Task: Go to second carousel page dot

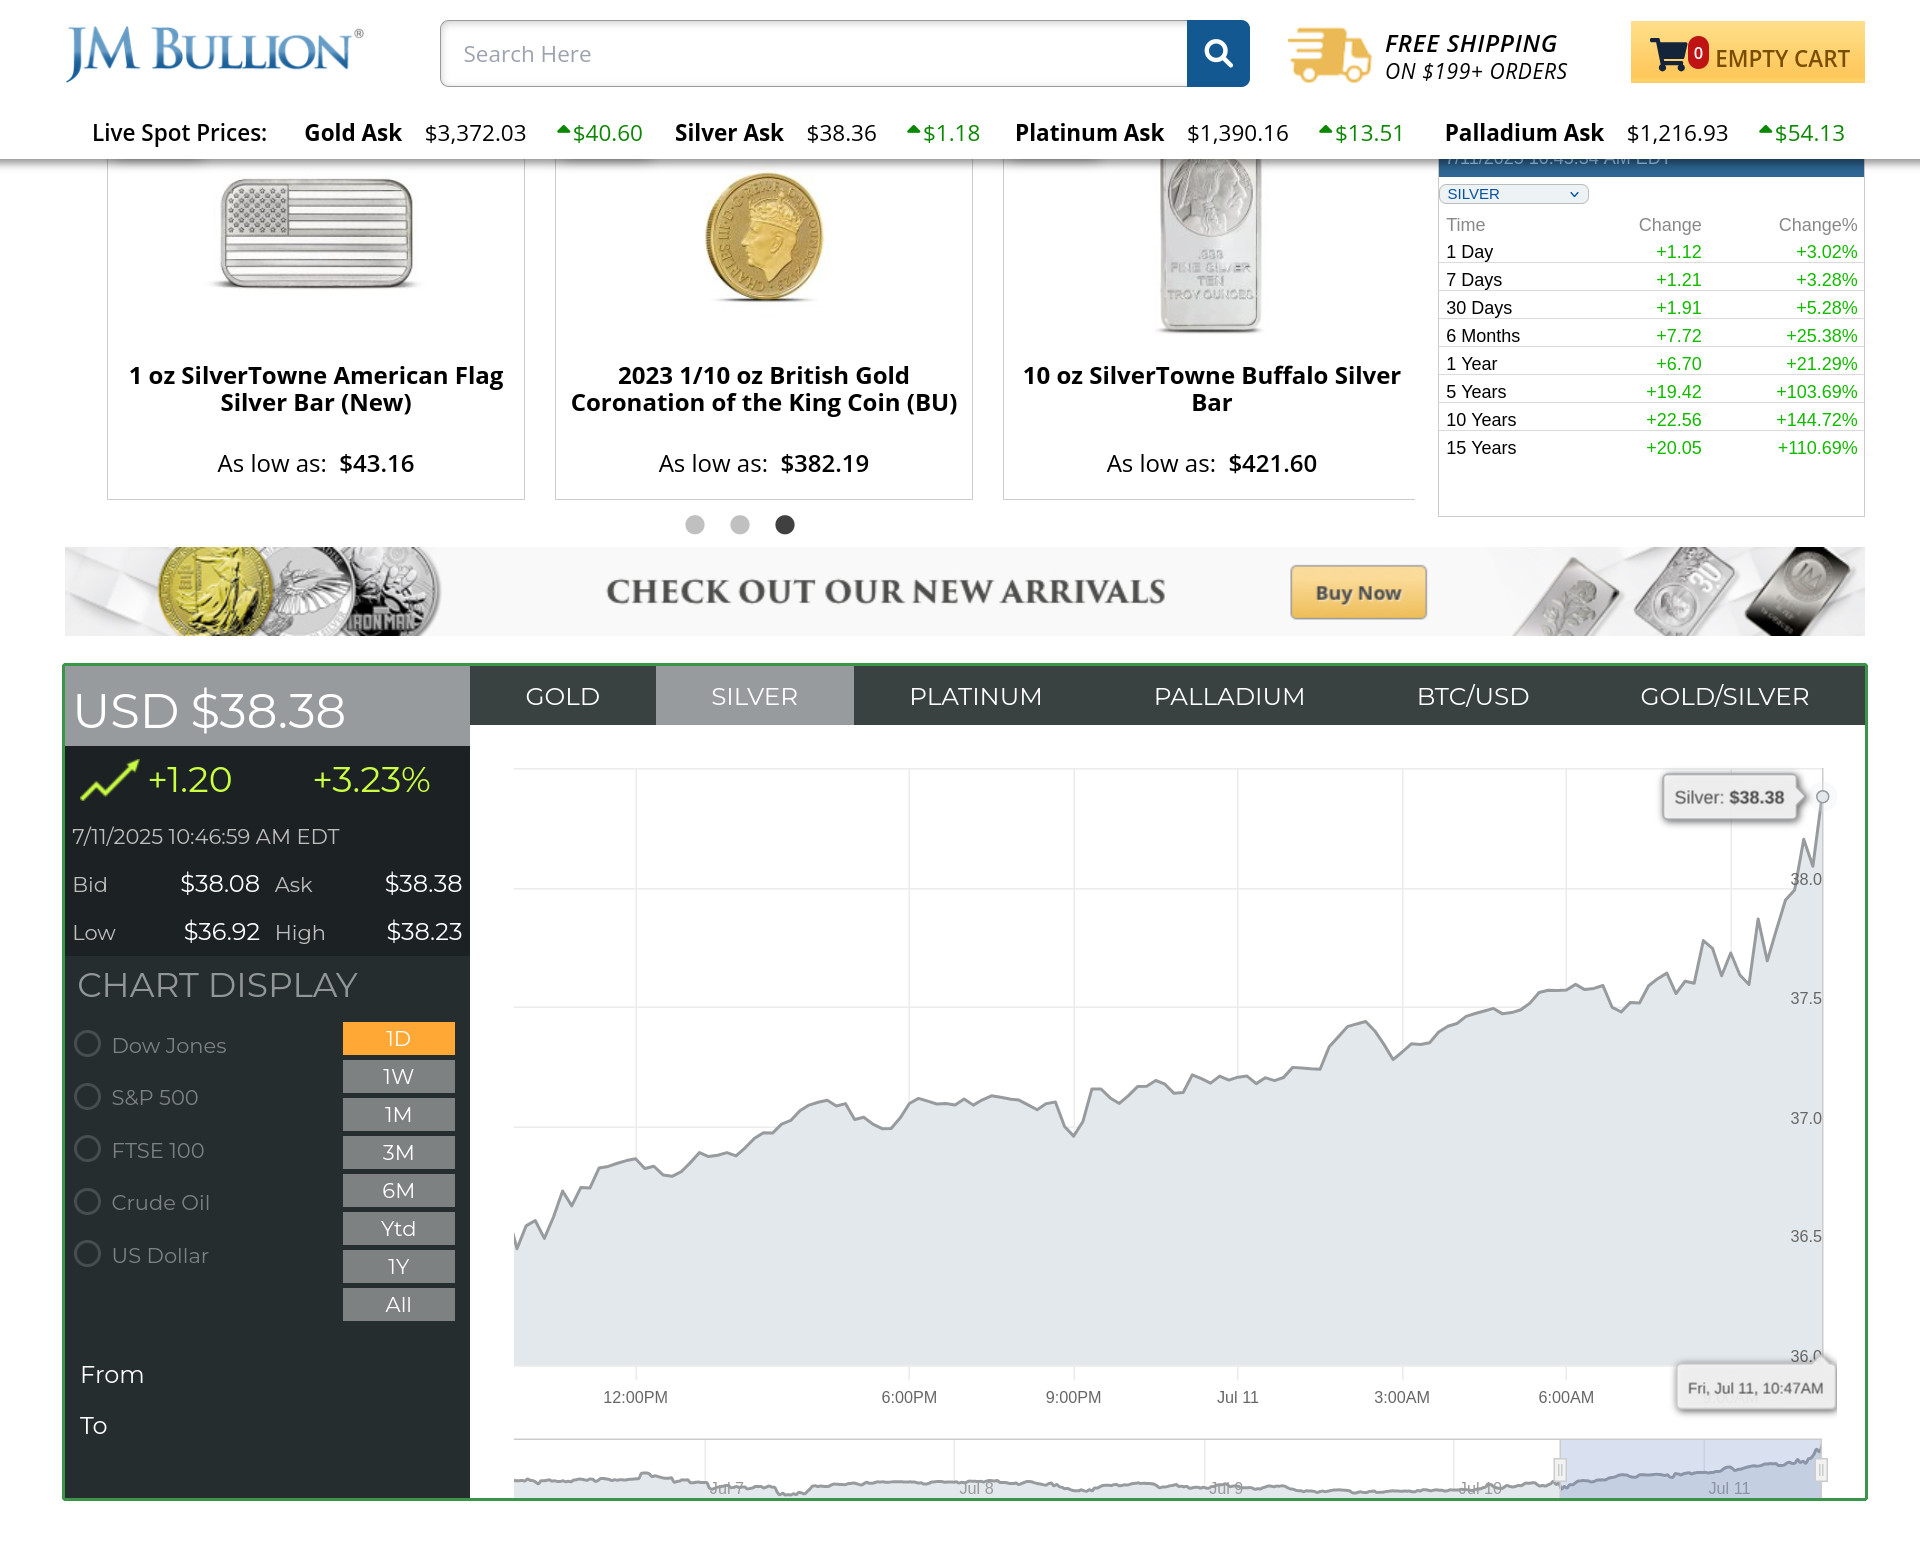Action: pos(740,525)
